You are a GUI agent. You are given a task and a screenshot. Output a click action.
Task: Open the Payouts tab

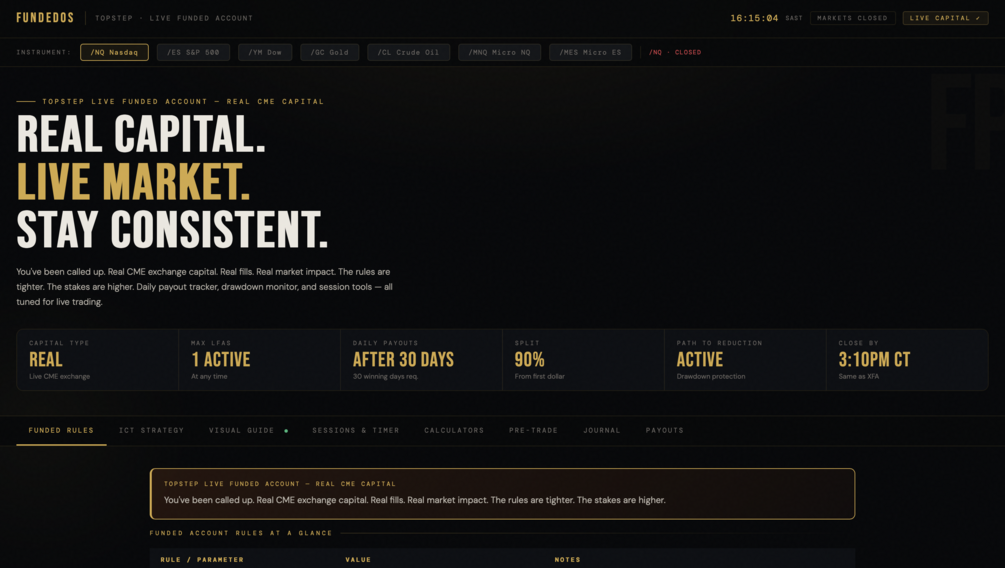coord(665,430)
